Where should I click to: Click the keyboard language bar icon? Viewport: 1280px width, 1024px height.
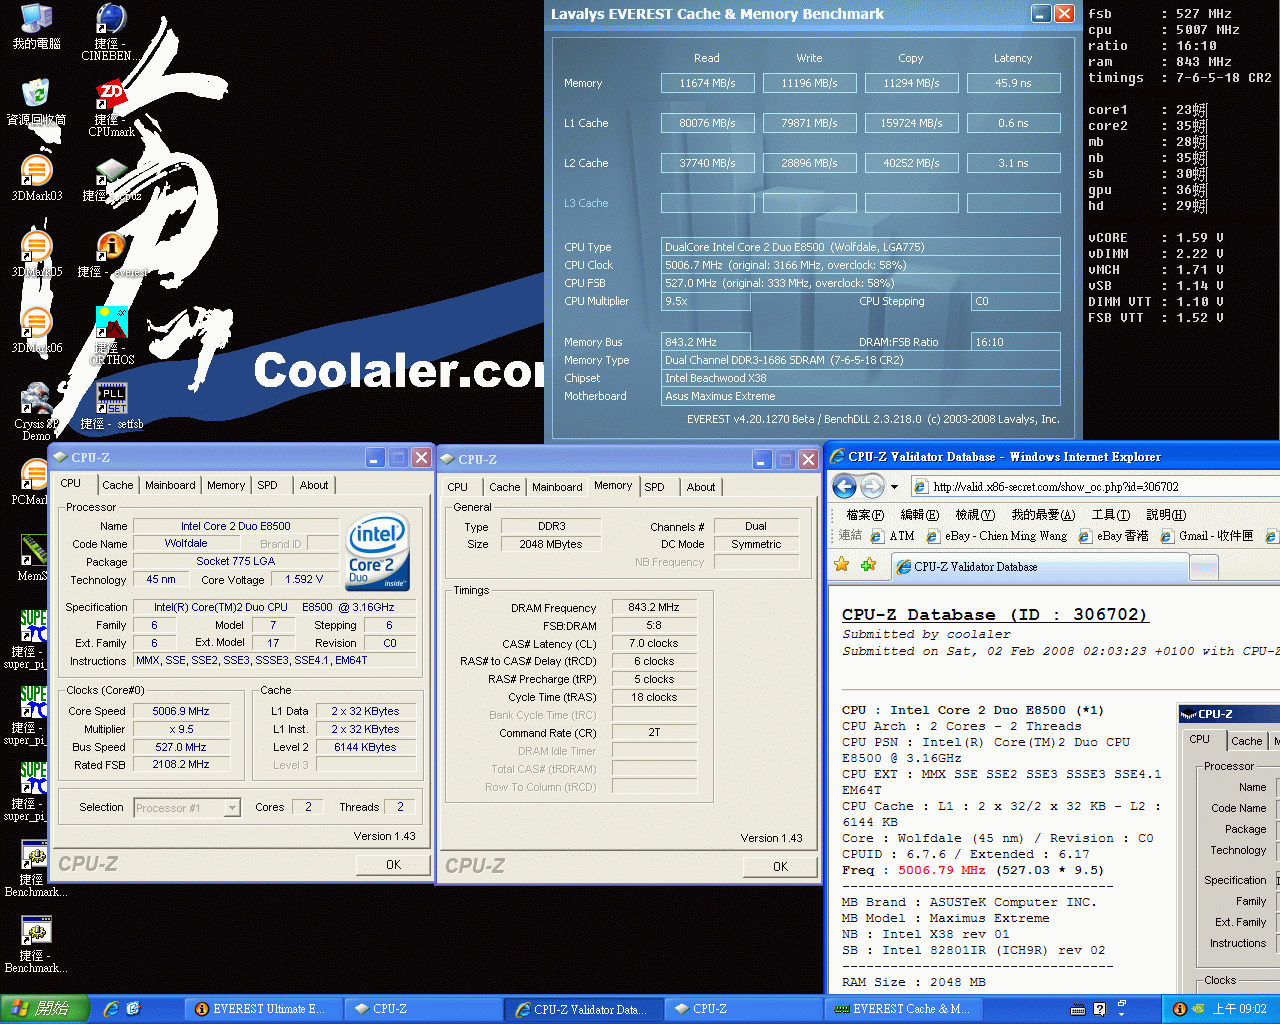coord(1079,1009)
